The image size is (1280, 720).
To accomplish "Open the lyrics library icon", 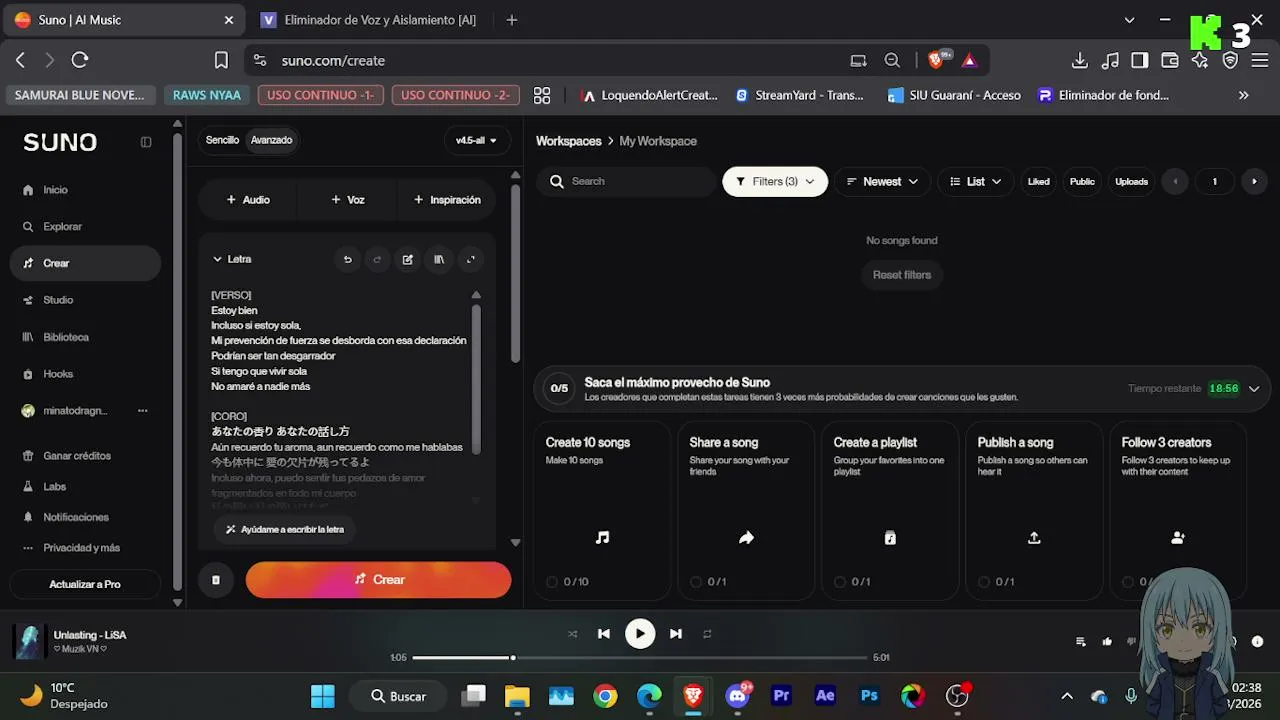I will tap(439, 259).
